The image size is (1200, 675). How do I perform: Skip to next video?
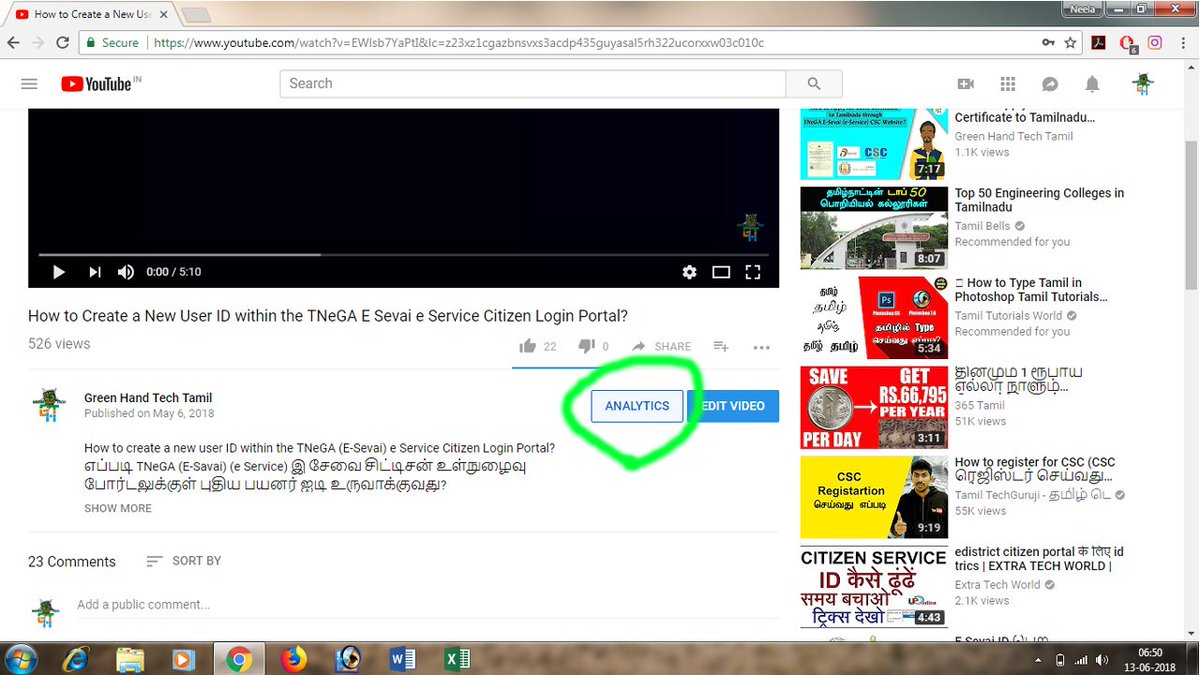coord(94,272)
